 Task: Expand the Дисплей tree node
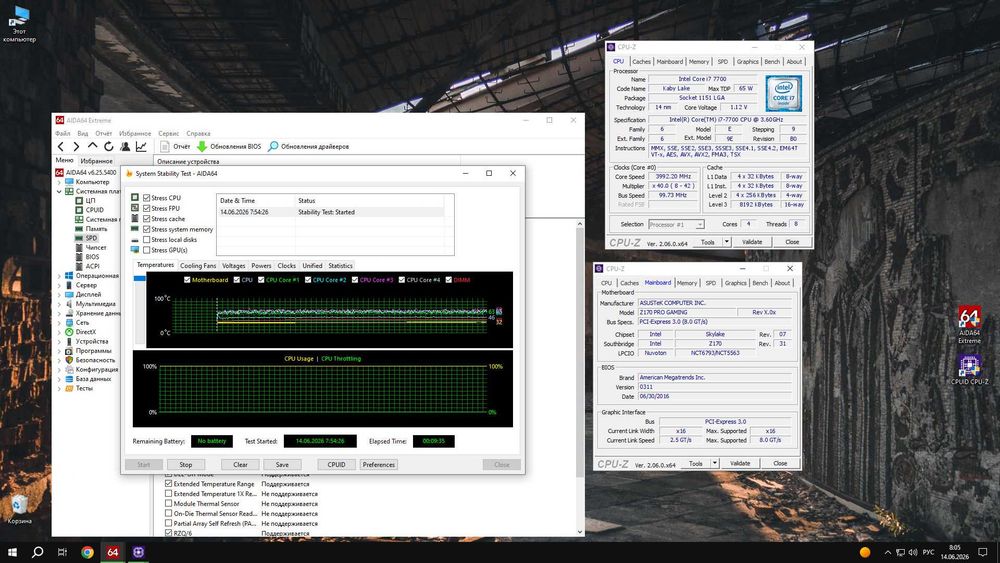59,295
